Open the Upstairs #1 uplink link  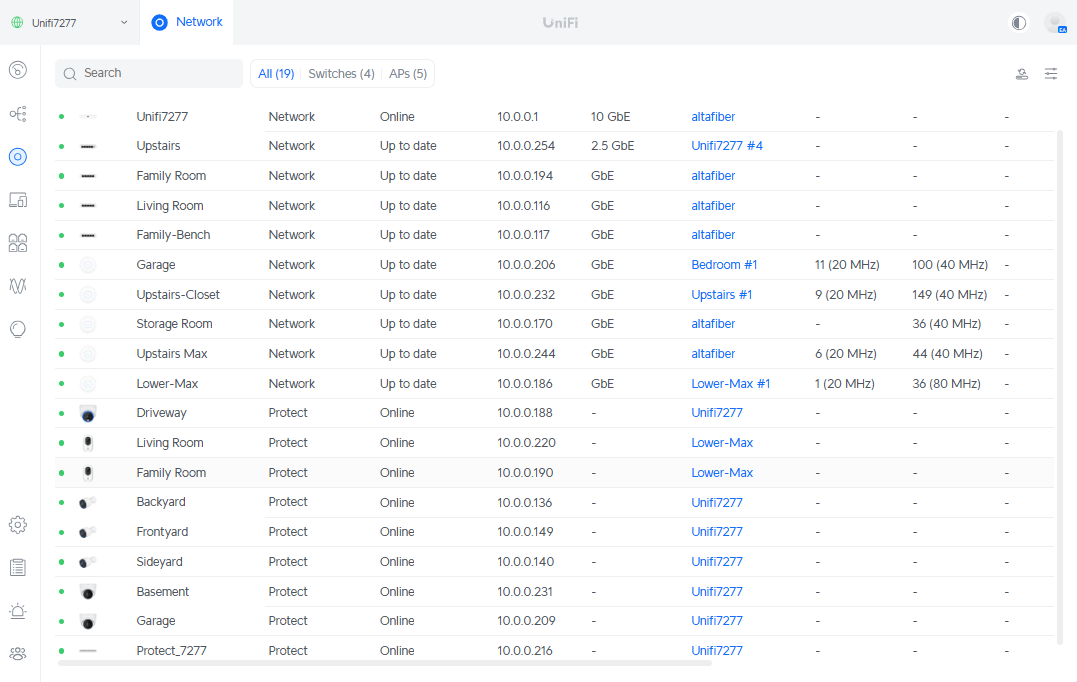[721, 295]
